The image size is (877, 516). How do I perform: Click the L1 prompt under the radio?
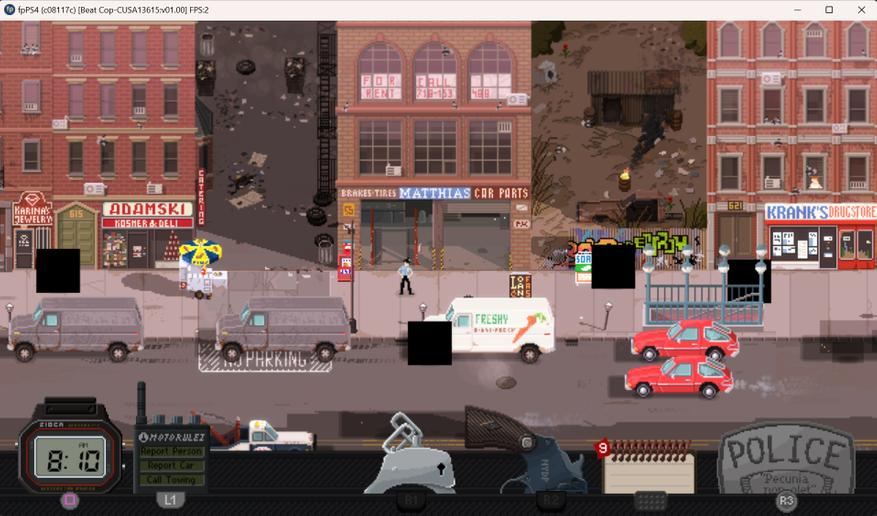[x=170, y=499]
